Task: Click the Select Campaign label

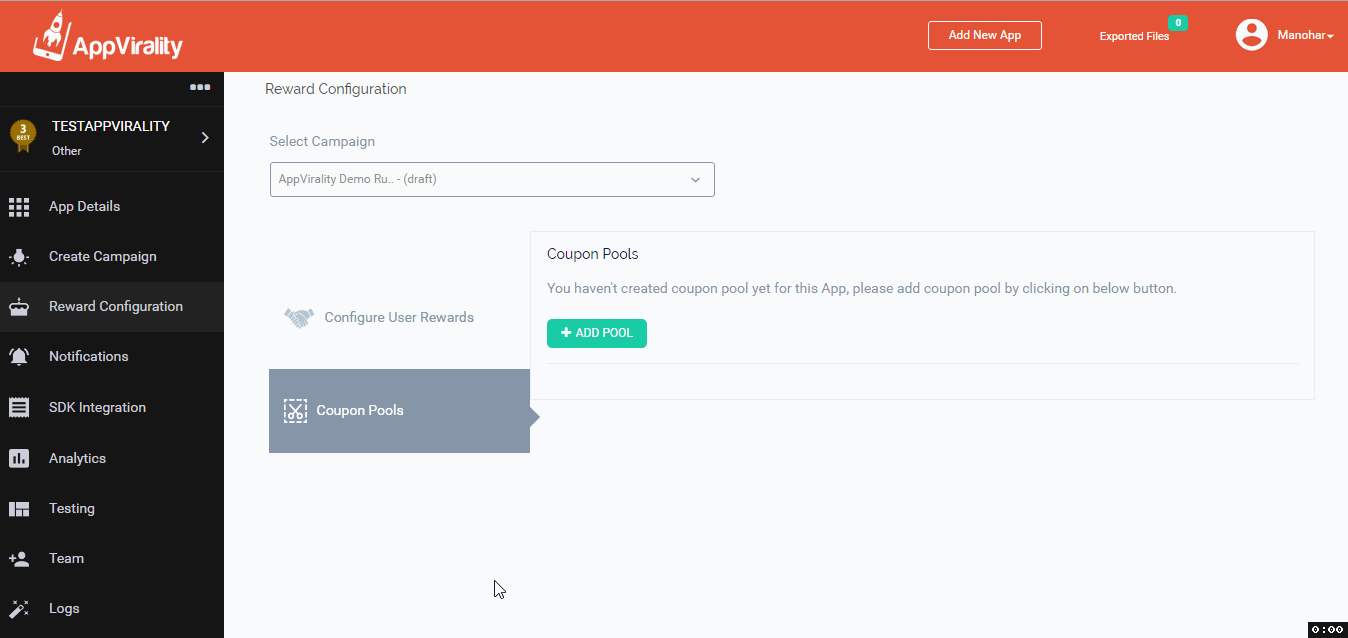Action: tap(322, 141)
